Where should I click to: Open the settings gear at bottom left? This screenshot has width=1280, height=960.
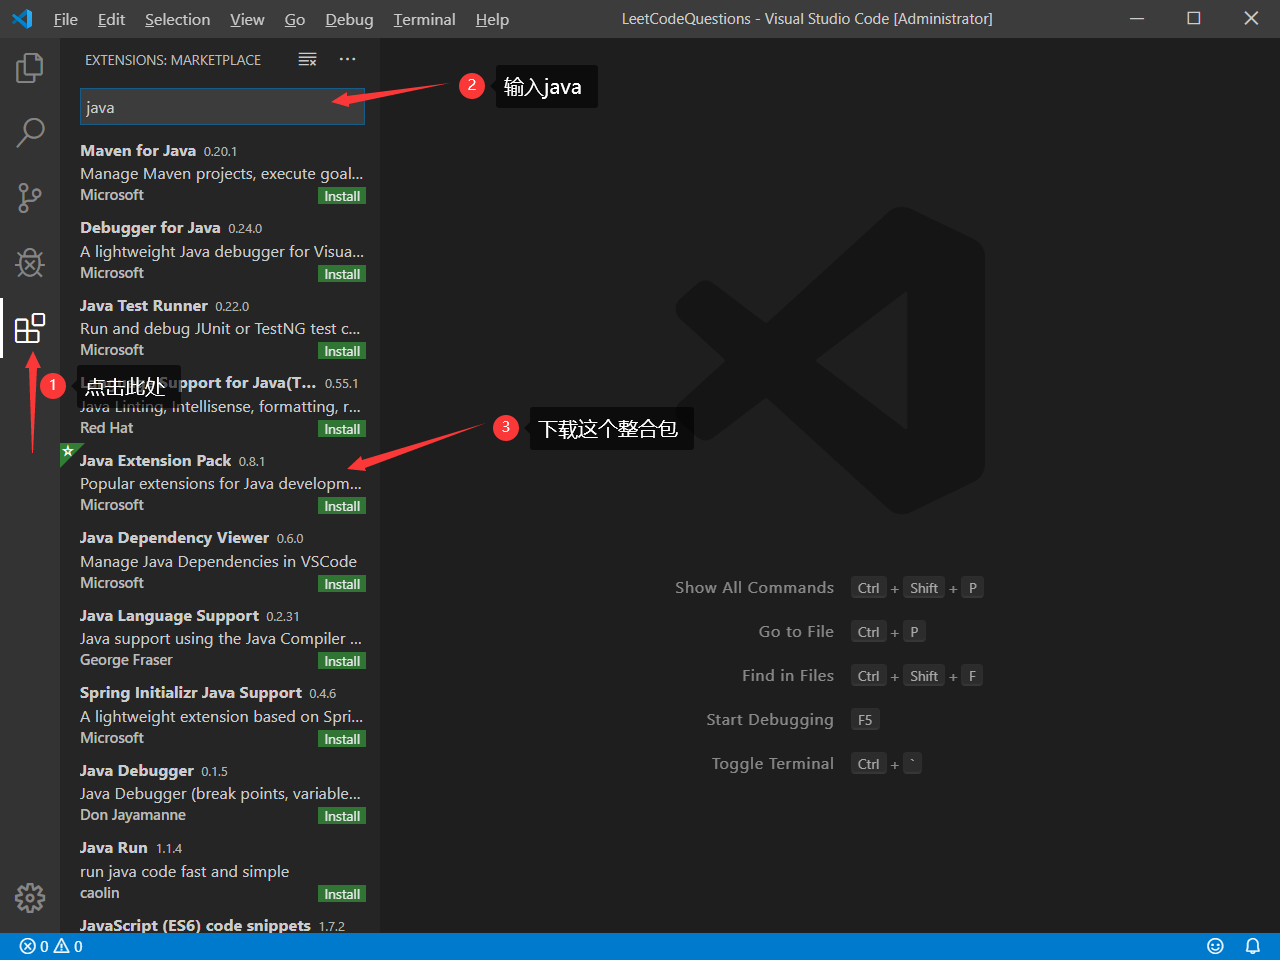(29, 898)
